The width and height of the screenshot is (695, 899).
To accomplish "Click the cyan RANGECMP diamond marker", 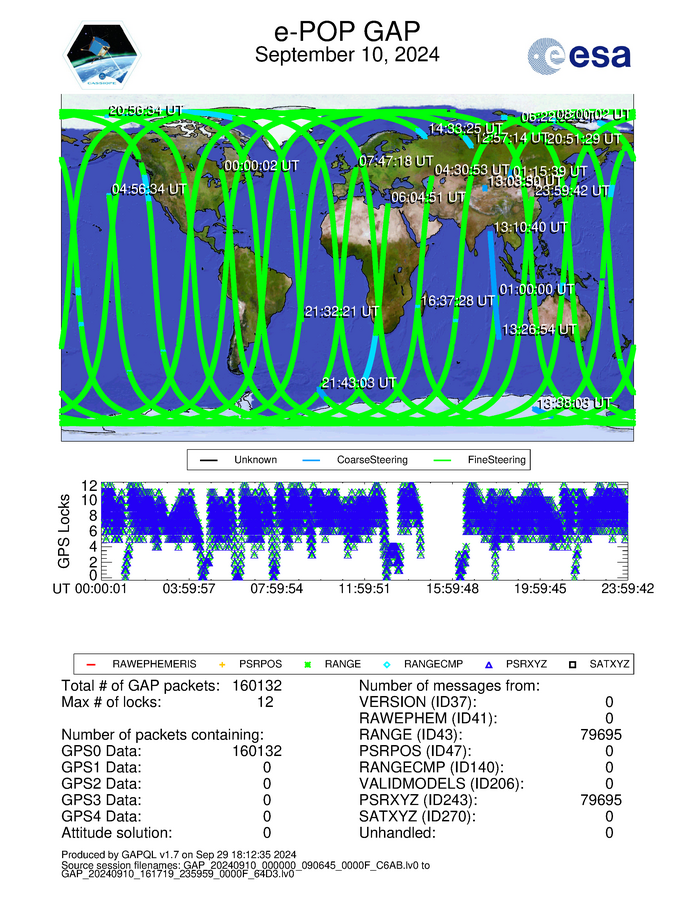I will click(x=388, y=664).
